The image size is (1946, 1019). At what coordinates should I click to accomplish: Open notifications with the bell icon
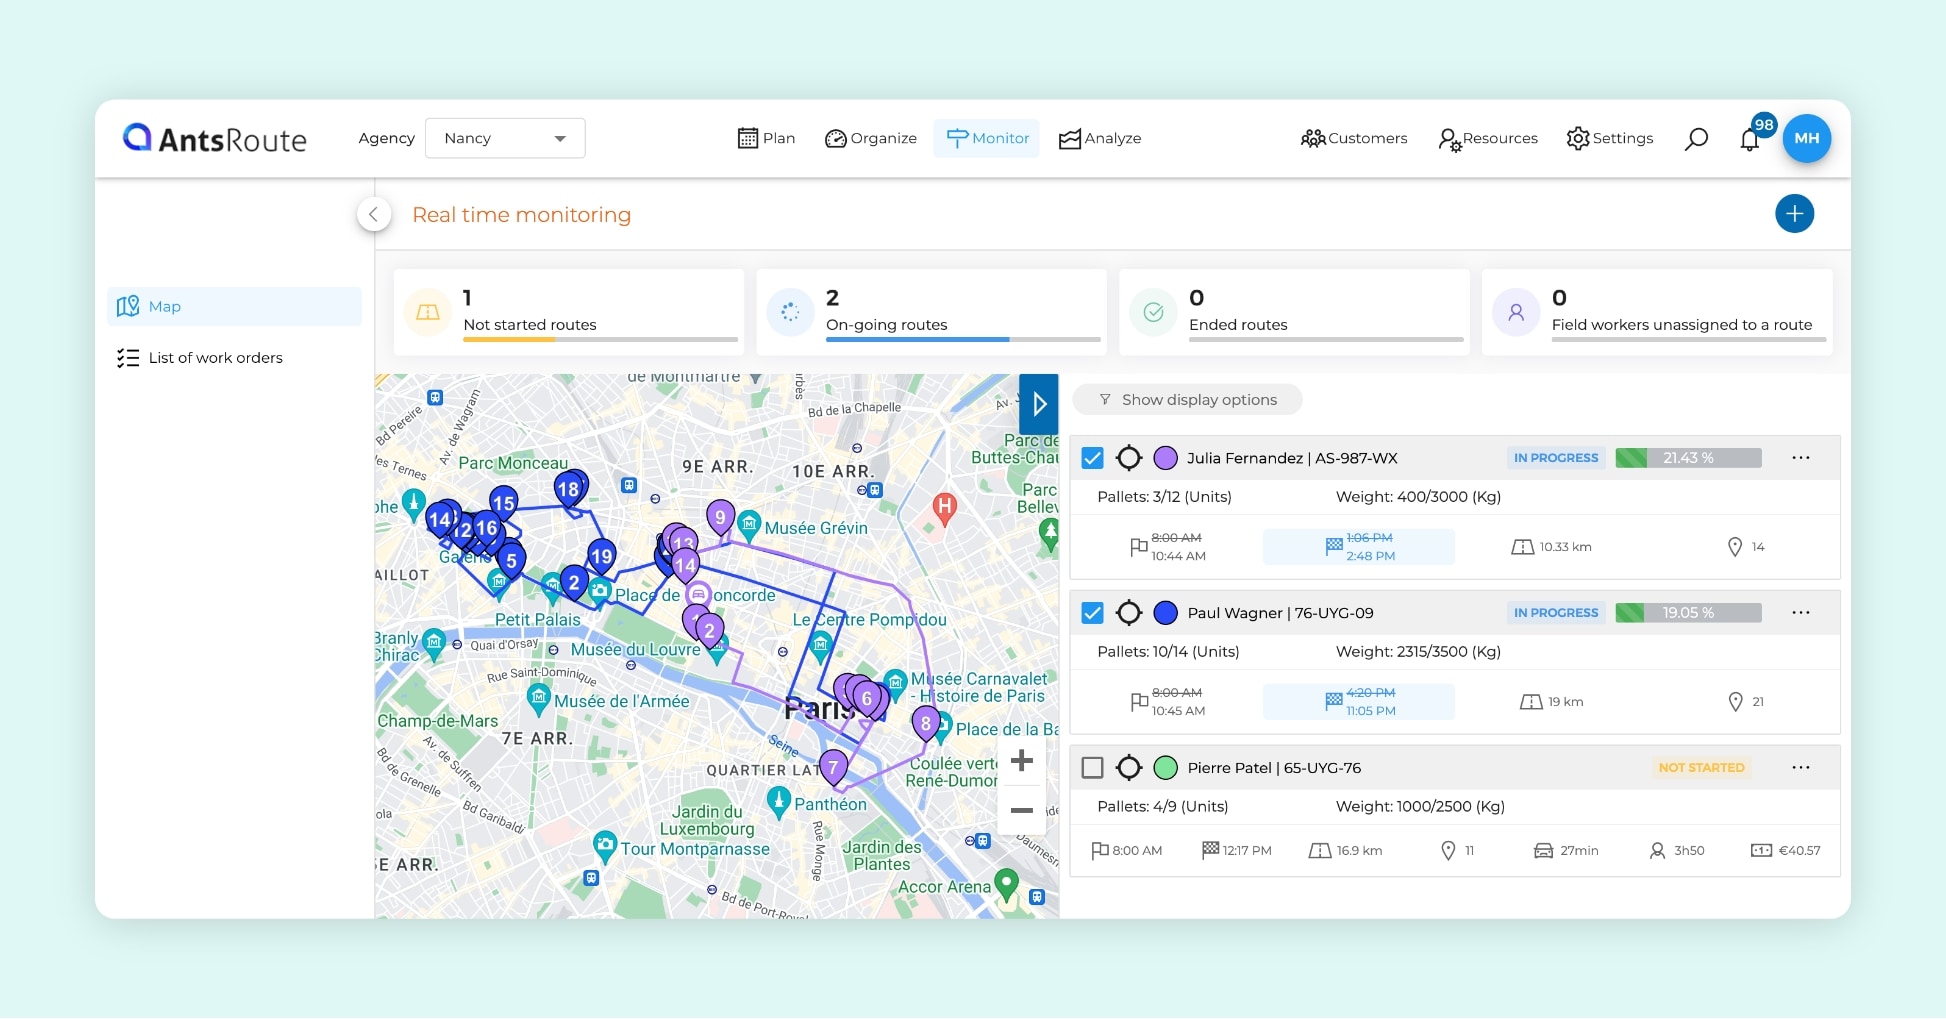point(1750,140)
